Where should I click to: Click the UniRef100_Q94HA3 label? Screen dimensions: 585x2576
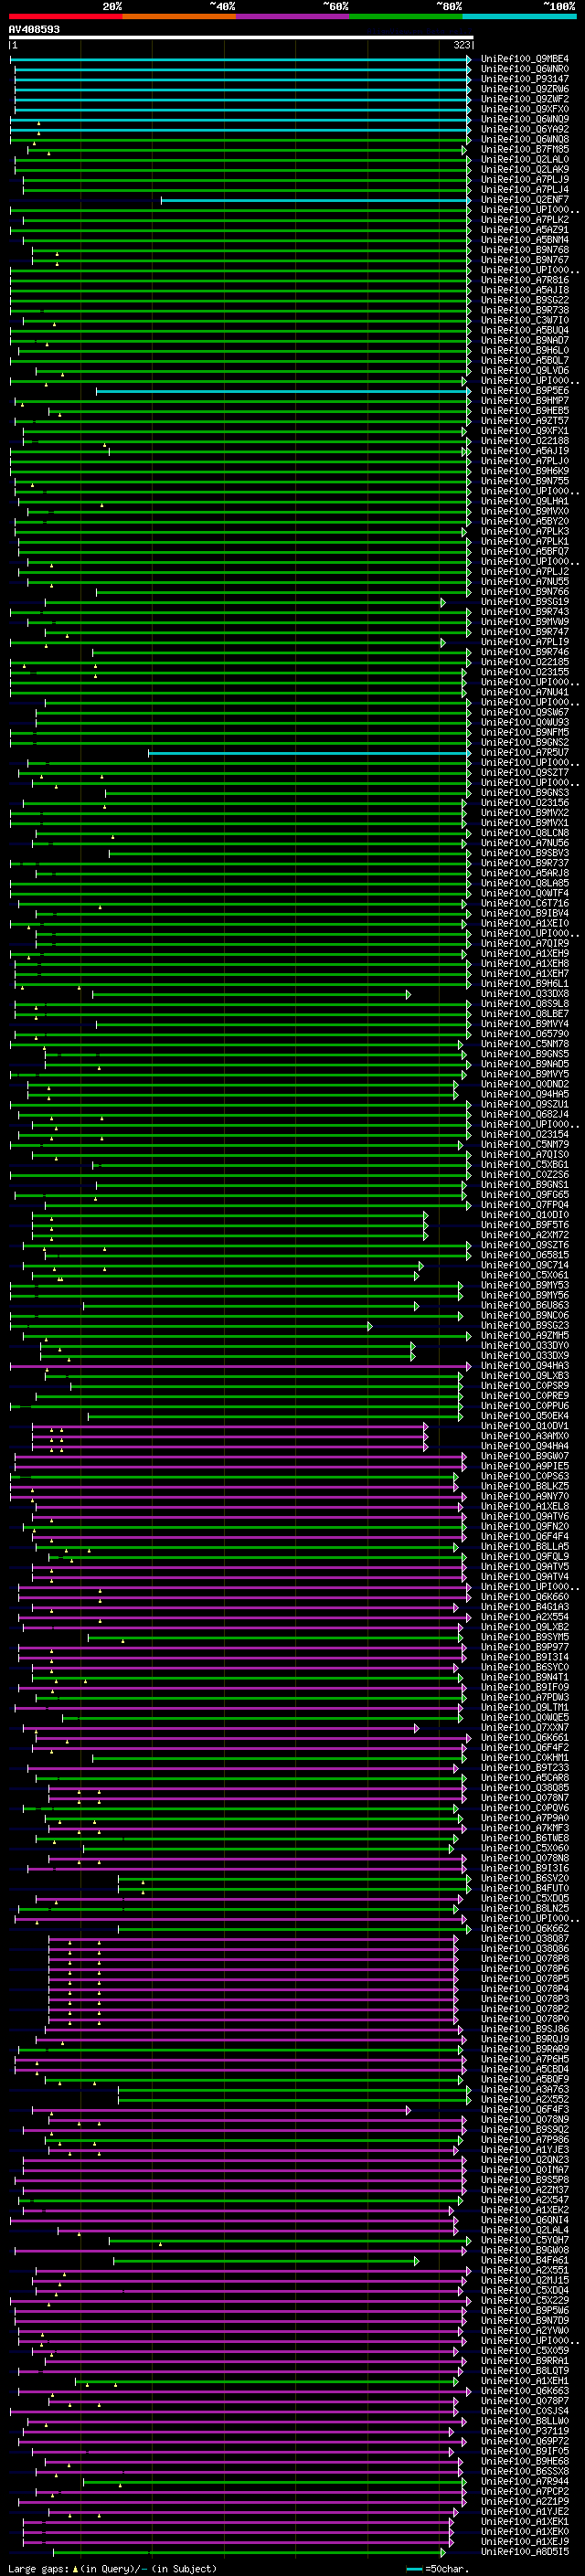coord(525,1366)
